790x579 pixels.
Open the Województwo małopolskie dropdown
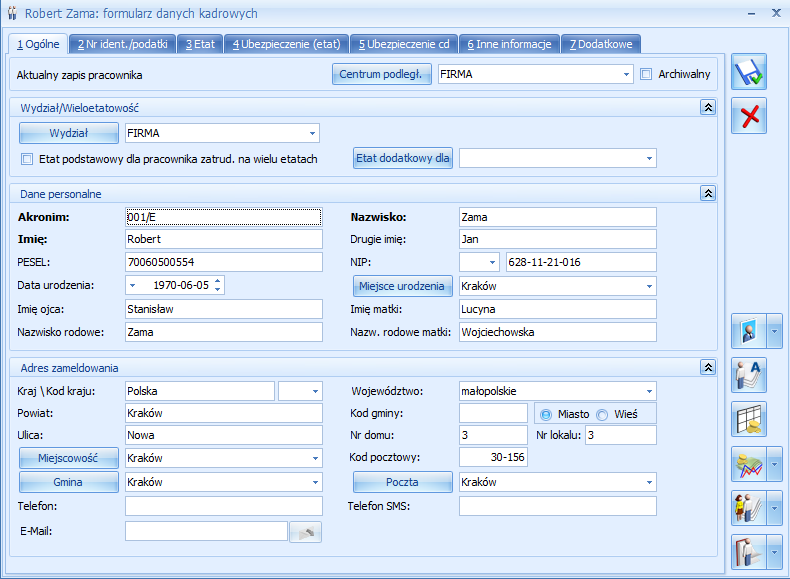pyautogui.click(x=649, y=391)
